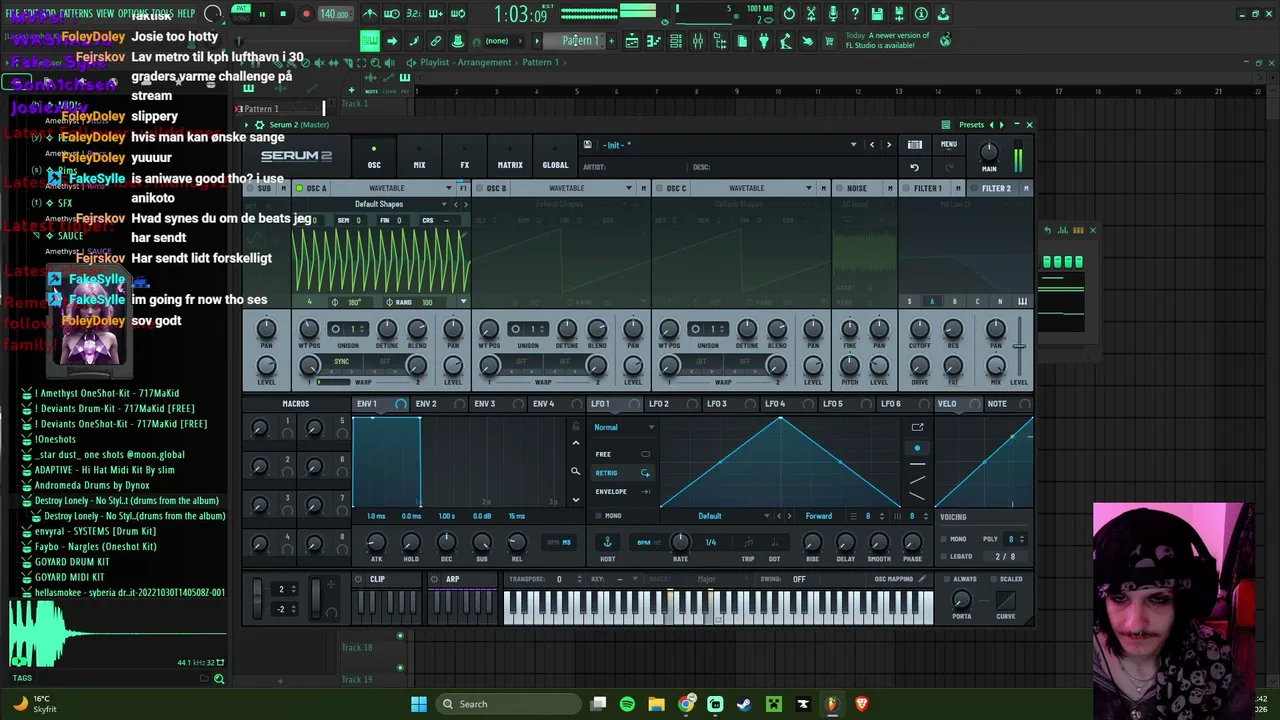Click the magnifier zoom icon in envelope
Screen dimensions: 1280x720
[x=575, y=471]
